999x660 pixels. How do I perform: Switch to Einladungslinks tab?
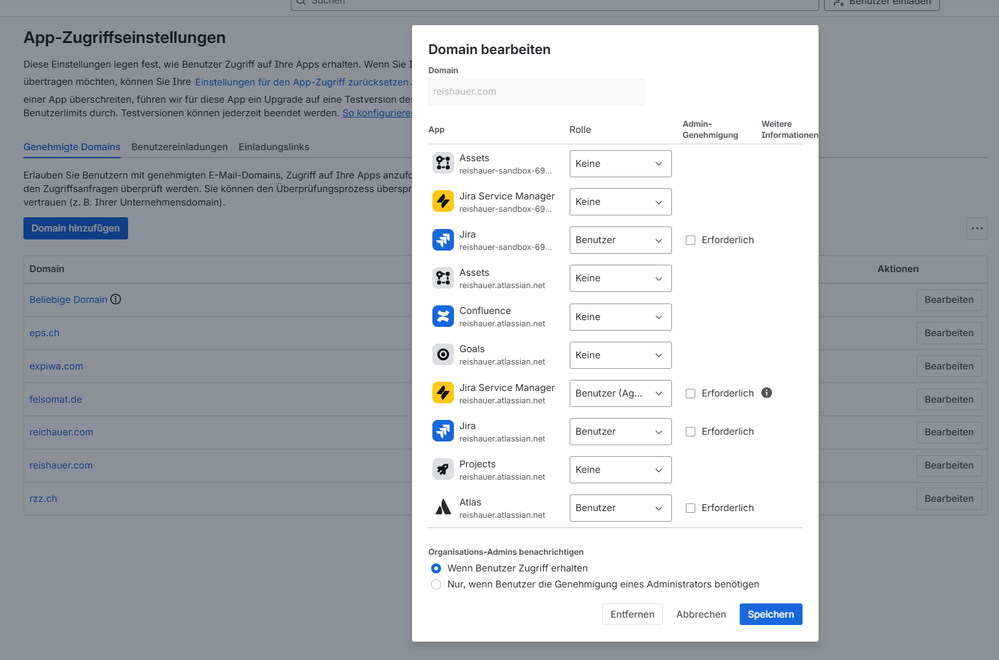point(273,147)
